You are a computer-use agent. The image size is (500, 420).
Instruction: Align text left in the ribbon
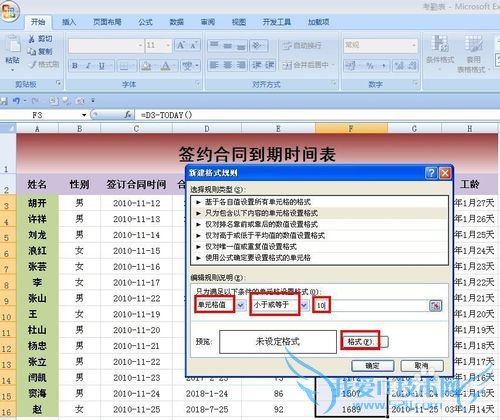point(214,65)
